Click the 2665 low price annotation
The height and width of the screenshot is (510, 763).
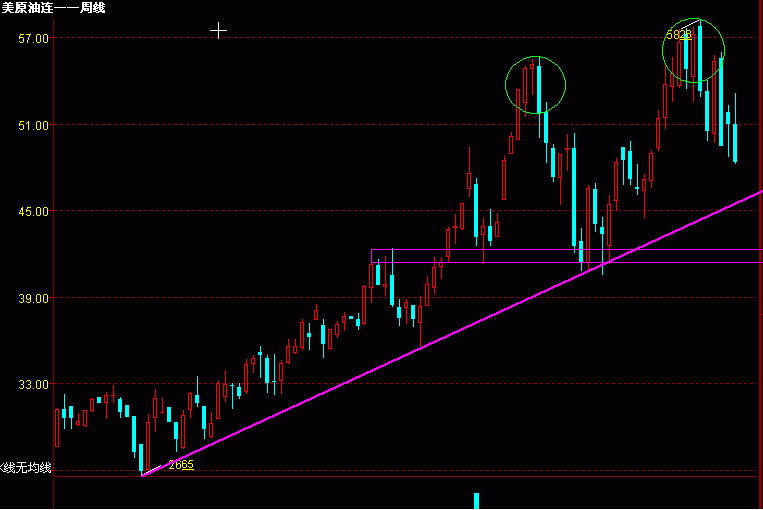(181, 465)
